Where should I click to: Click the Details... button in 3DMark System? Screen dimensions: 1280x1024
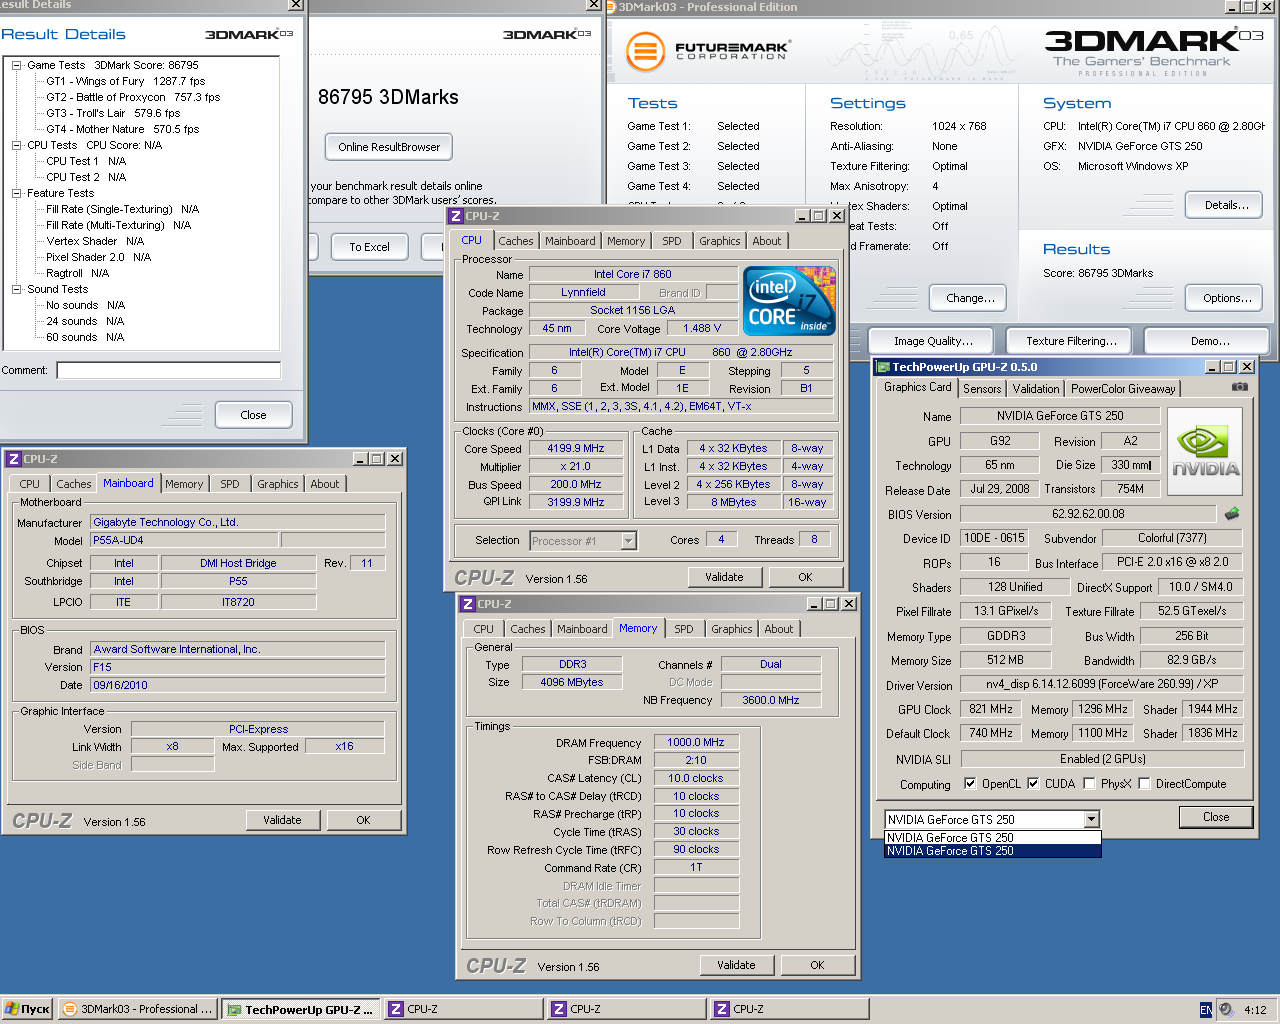pos(1226,205)
